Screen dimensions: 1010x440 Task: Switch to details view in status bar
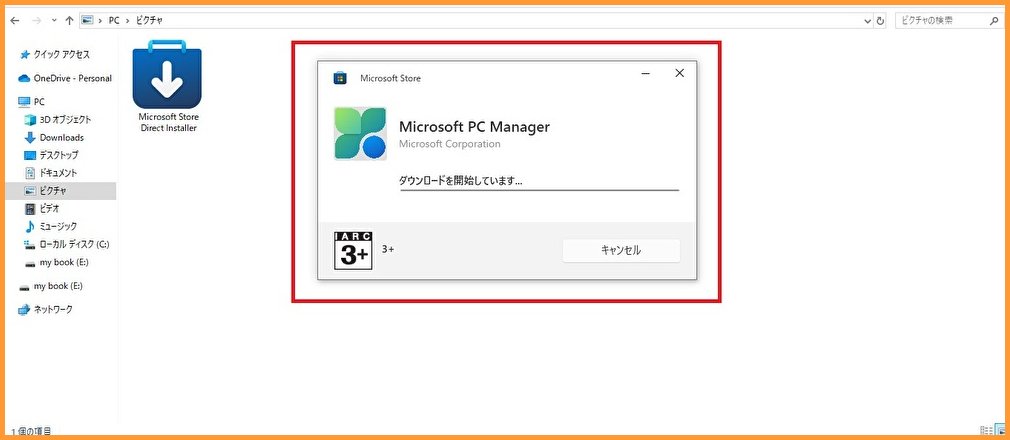[985, 430]
